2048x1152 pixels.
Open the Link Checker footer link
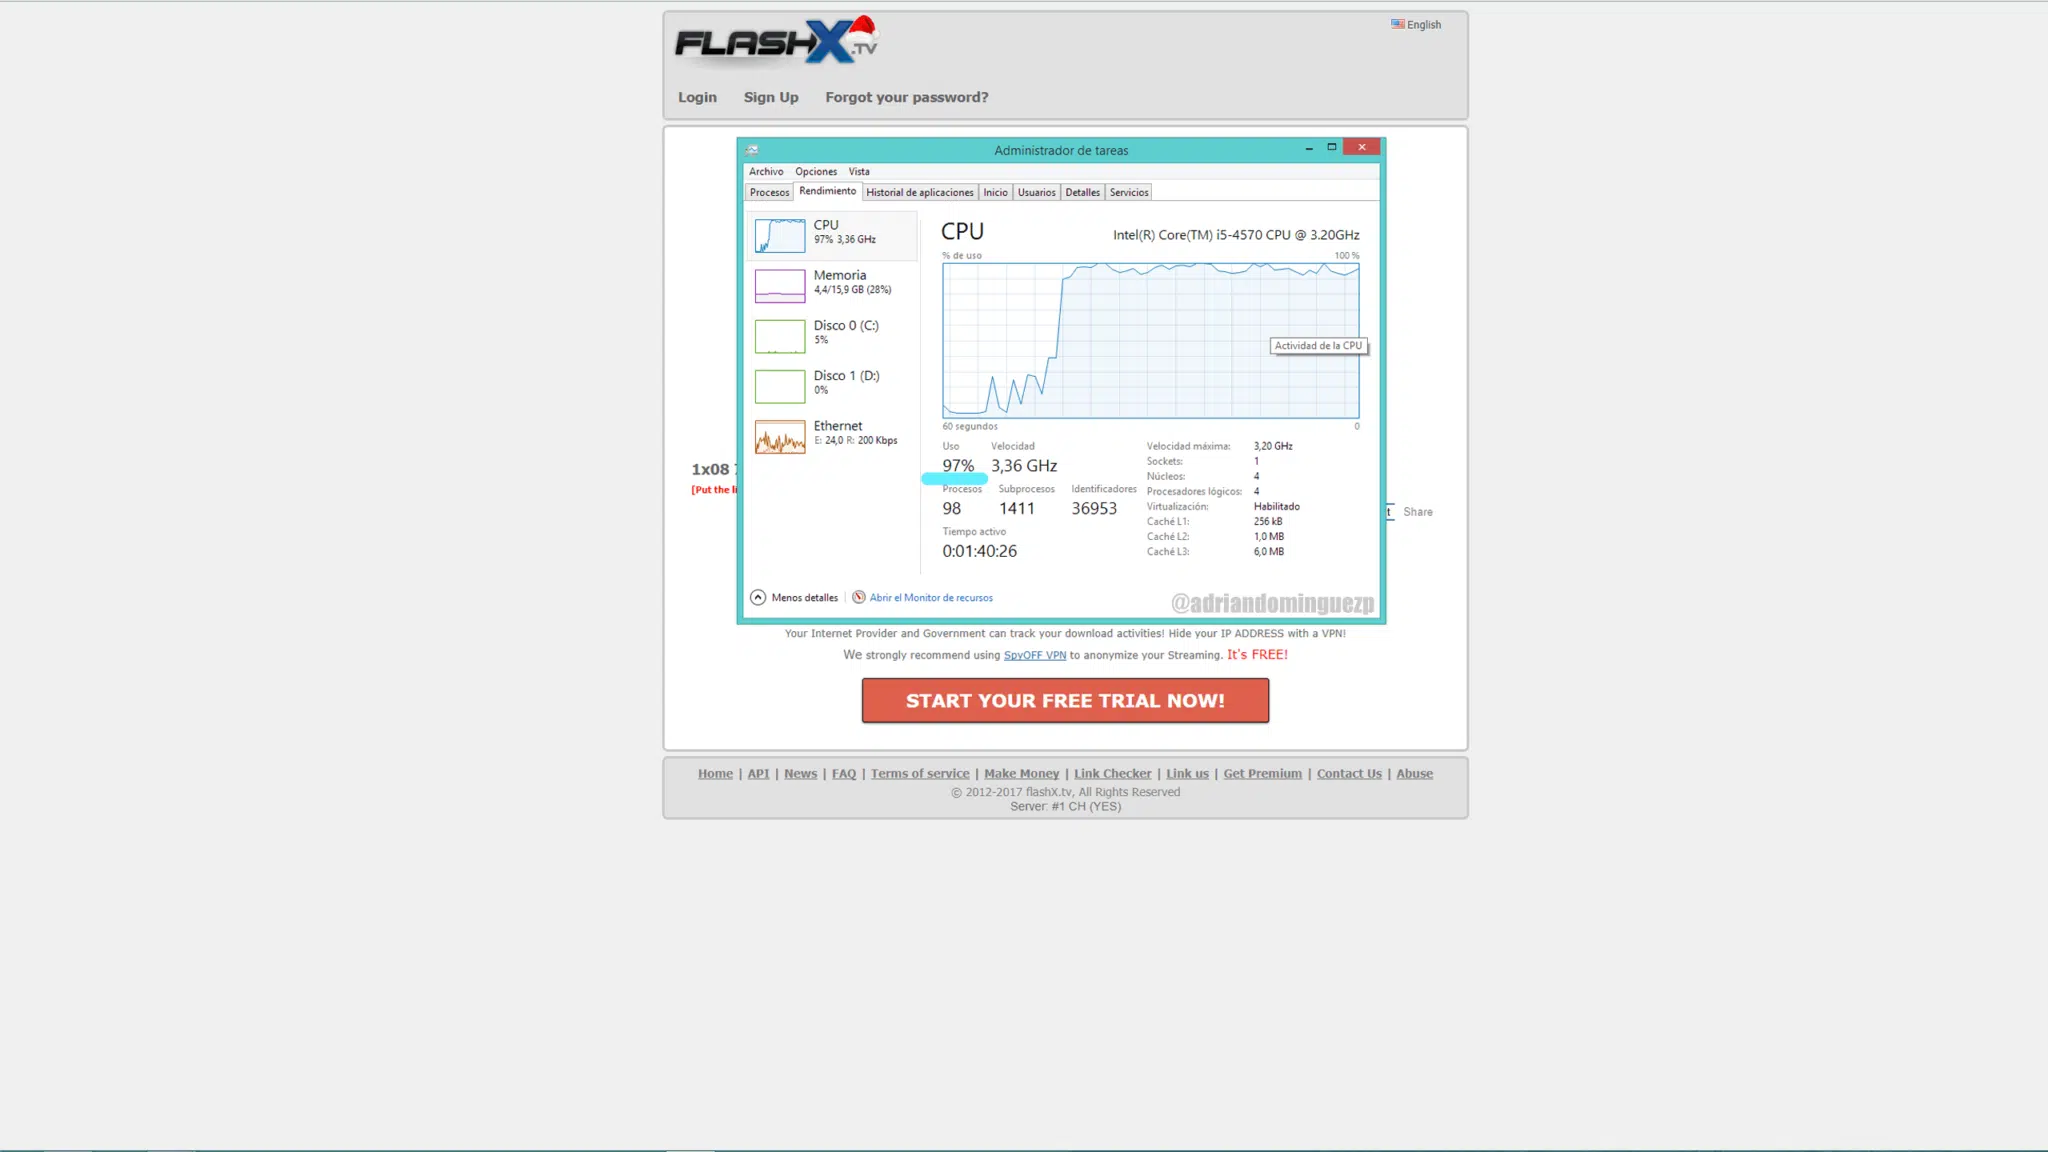[x=1112, y=774]
